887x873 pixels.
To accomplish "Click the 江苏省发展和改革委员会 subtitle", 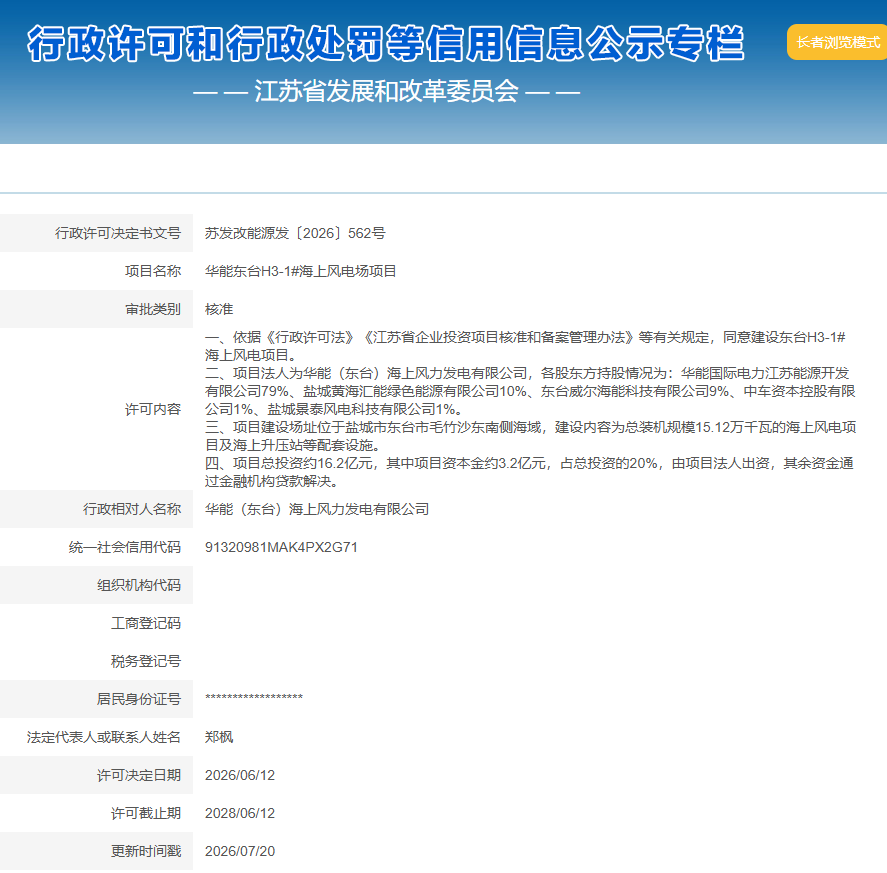I will [386, 91].
